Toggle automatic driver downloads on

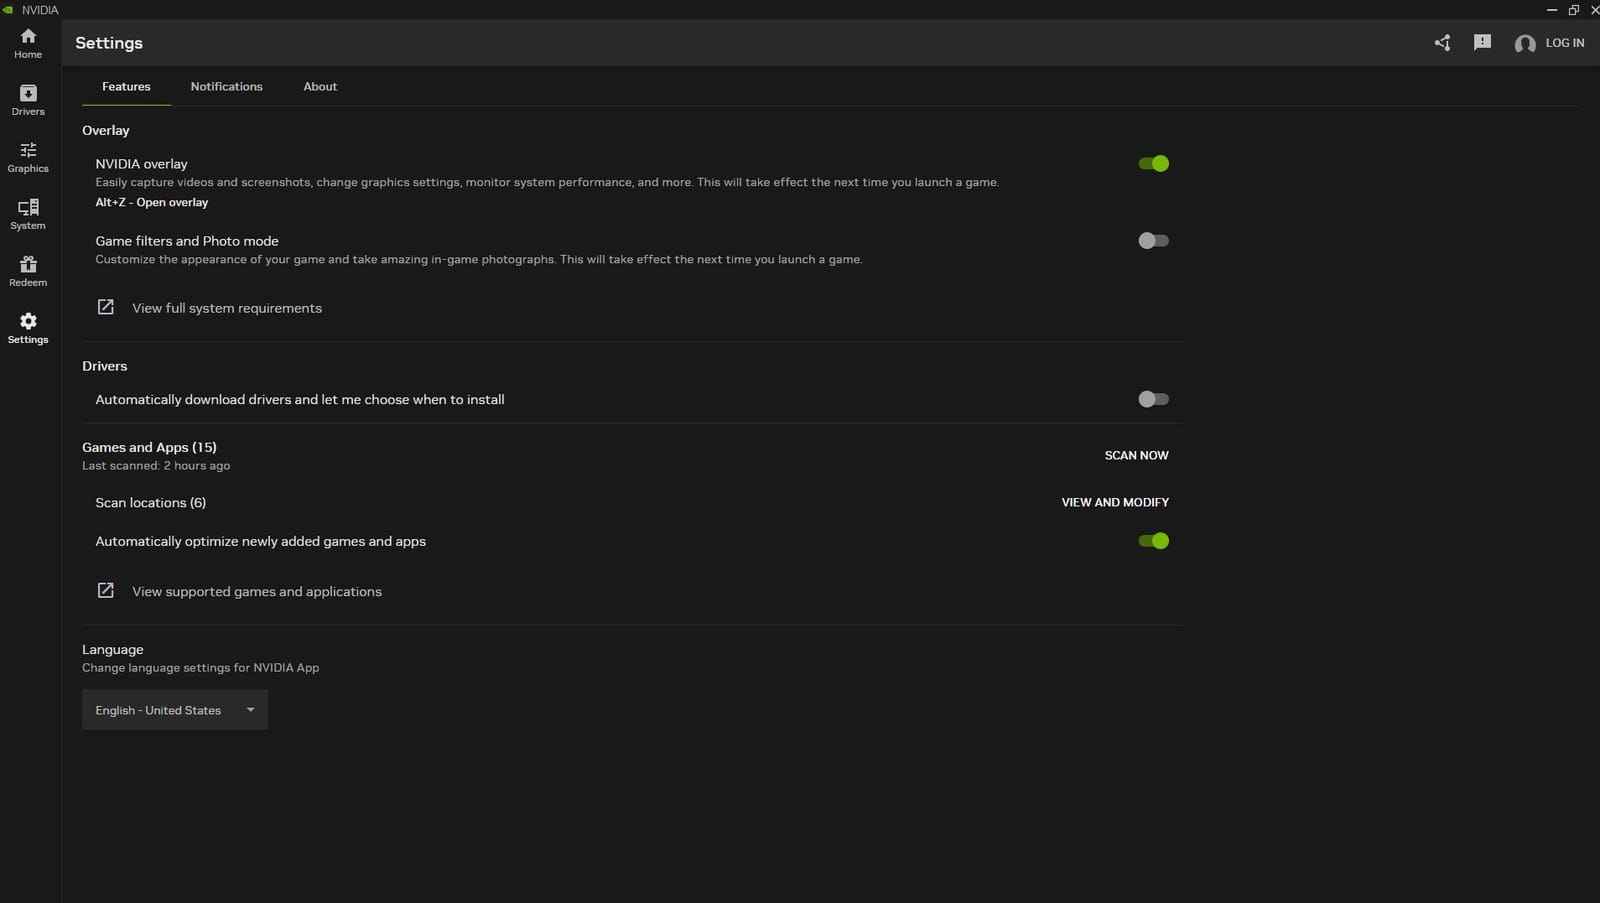(1152, 399)
